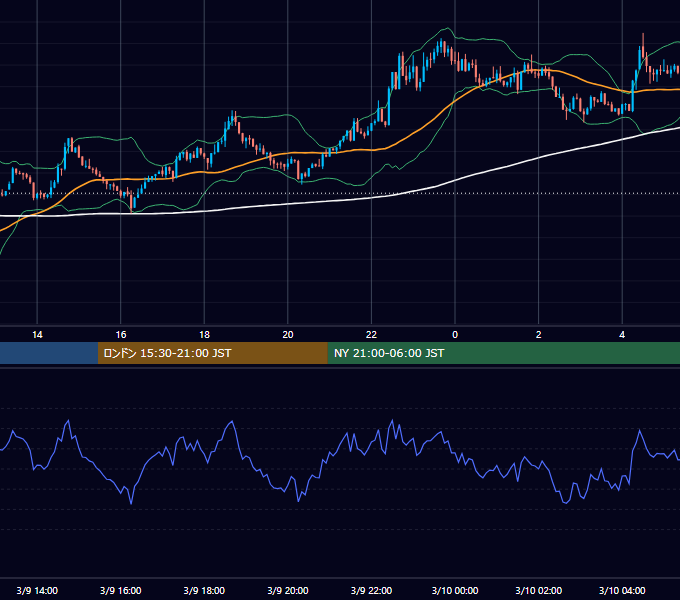Screen dimensions: 680x600
Task: Click the '2' hour label on price chart axis
Action: (539, 335)
